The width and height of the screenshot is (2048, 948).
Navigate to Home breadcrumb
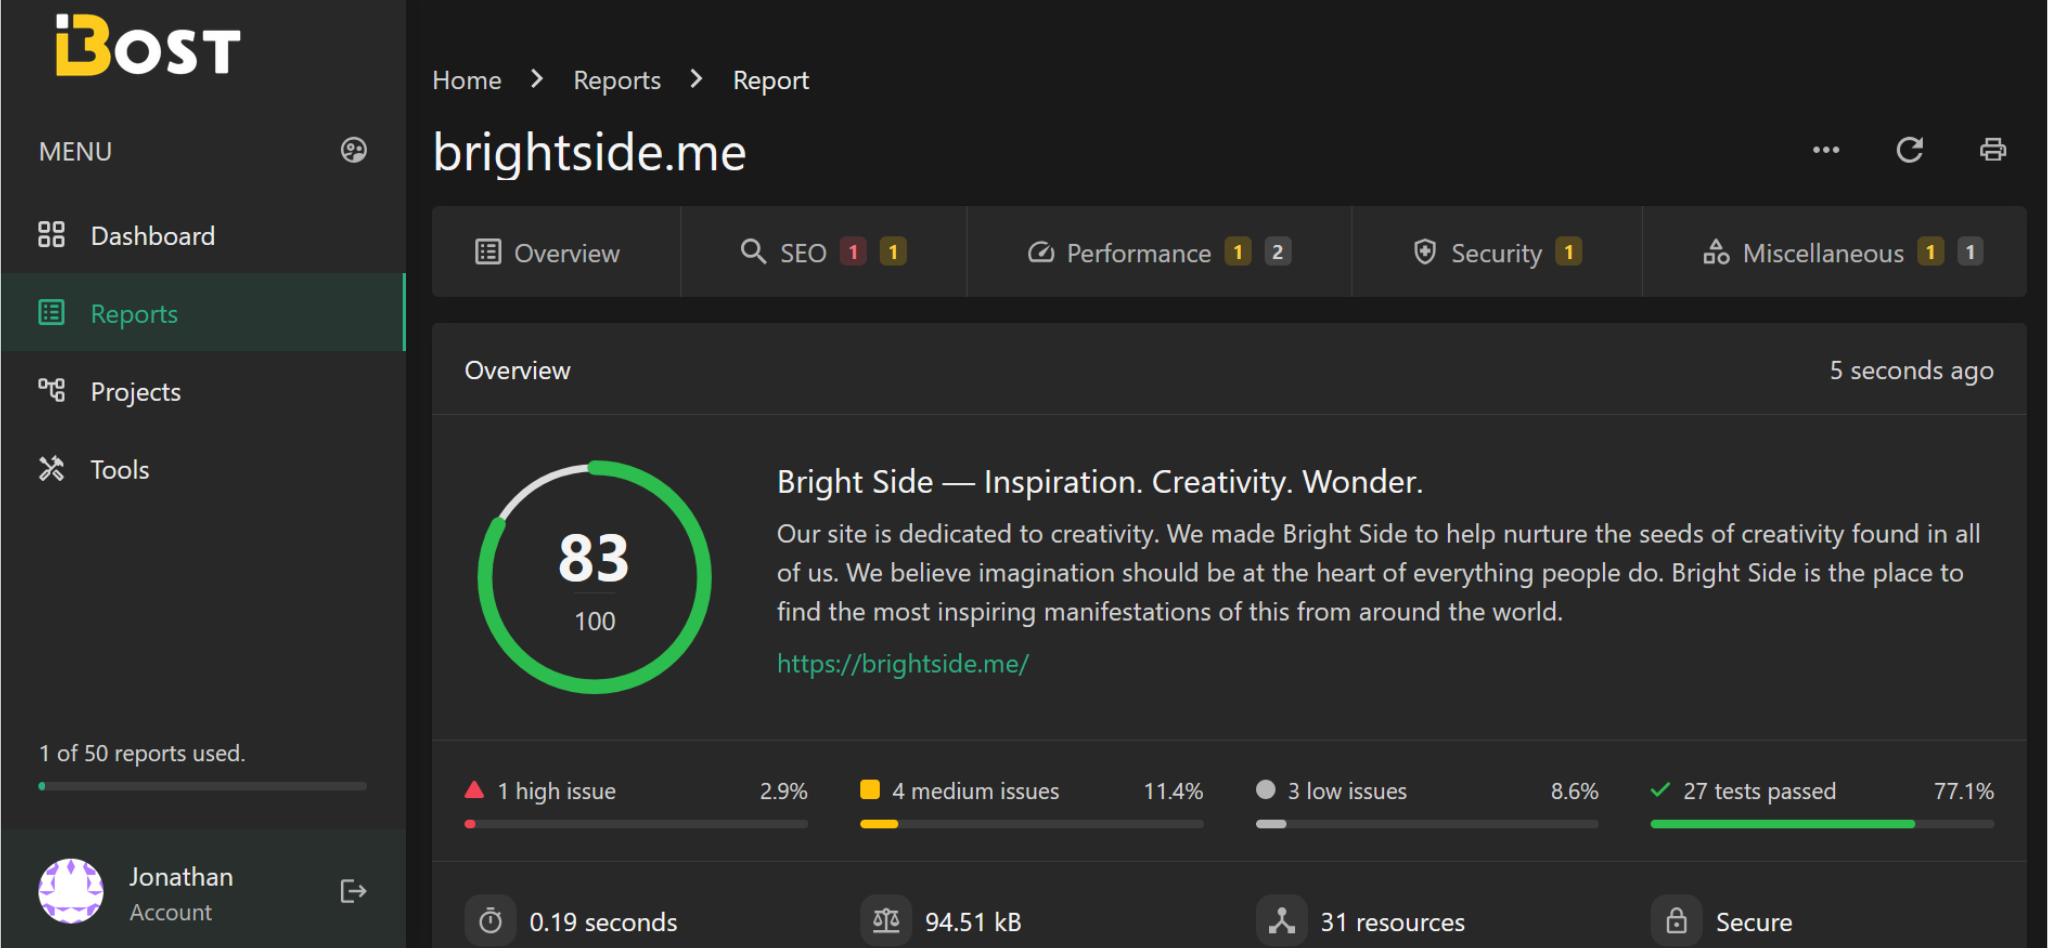[467, 80]
